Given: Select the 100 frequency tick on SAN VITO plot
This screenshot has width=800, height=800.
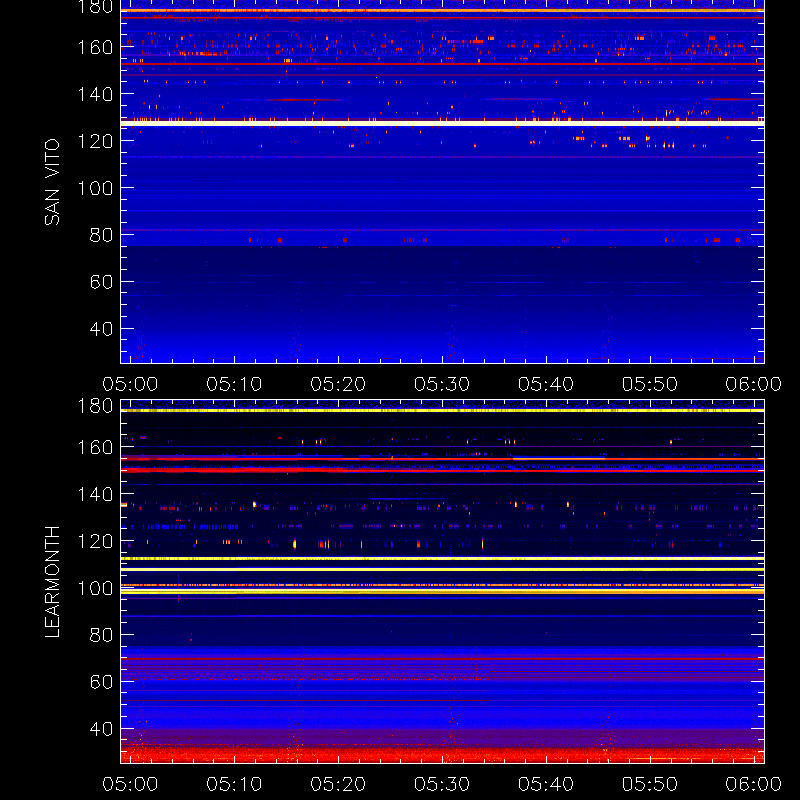Looking at the screenshot, I should tap(95, 188).
